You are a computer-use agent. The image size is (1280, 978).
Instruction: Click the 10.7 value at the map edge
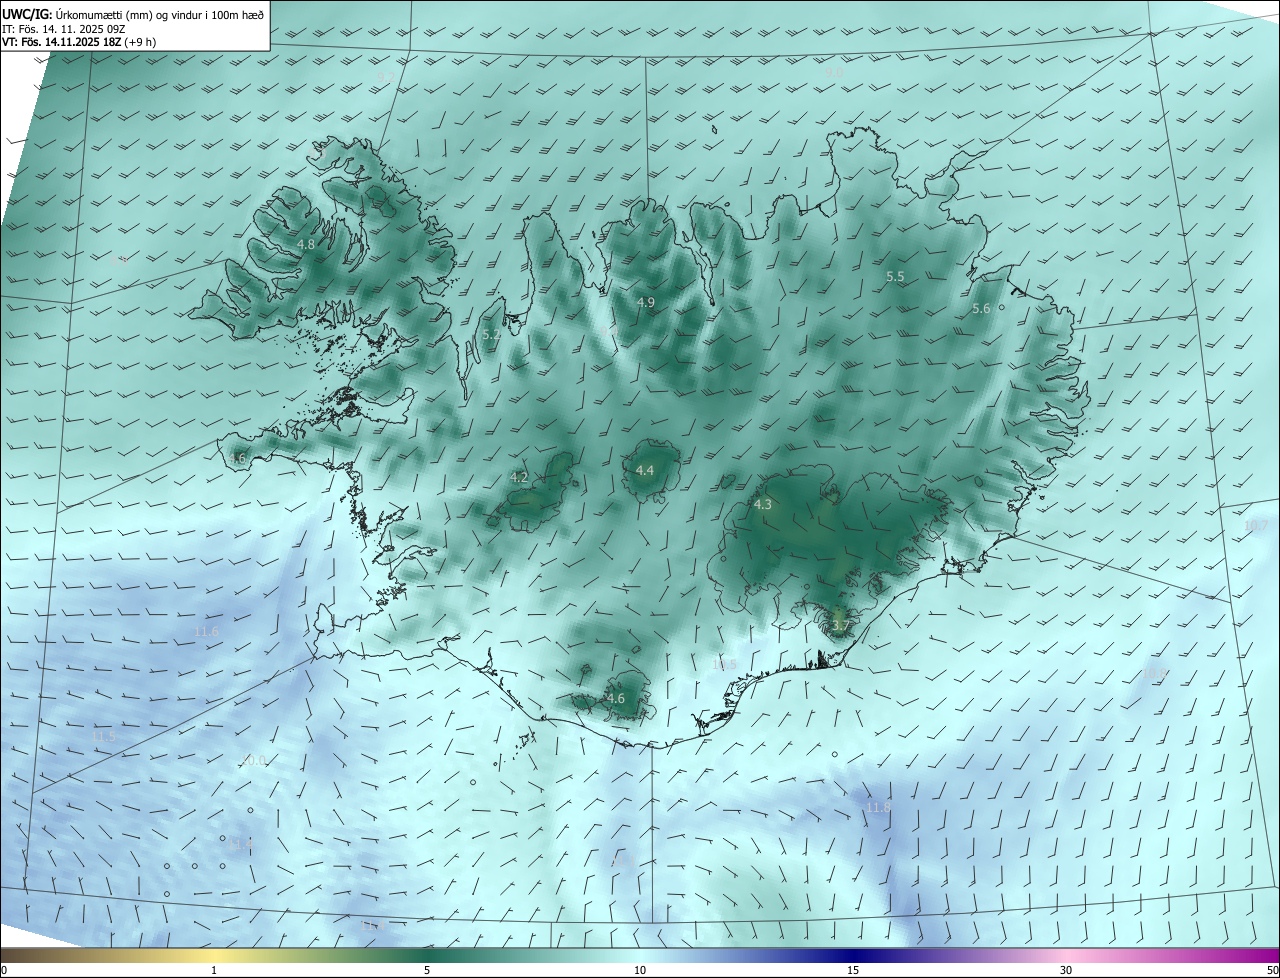click(1256, 526)
